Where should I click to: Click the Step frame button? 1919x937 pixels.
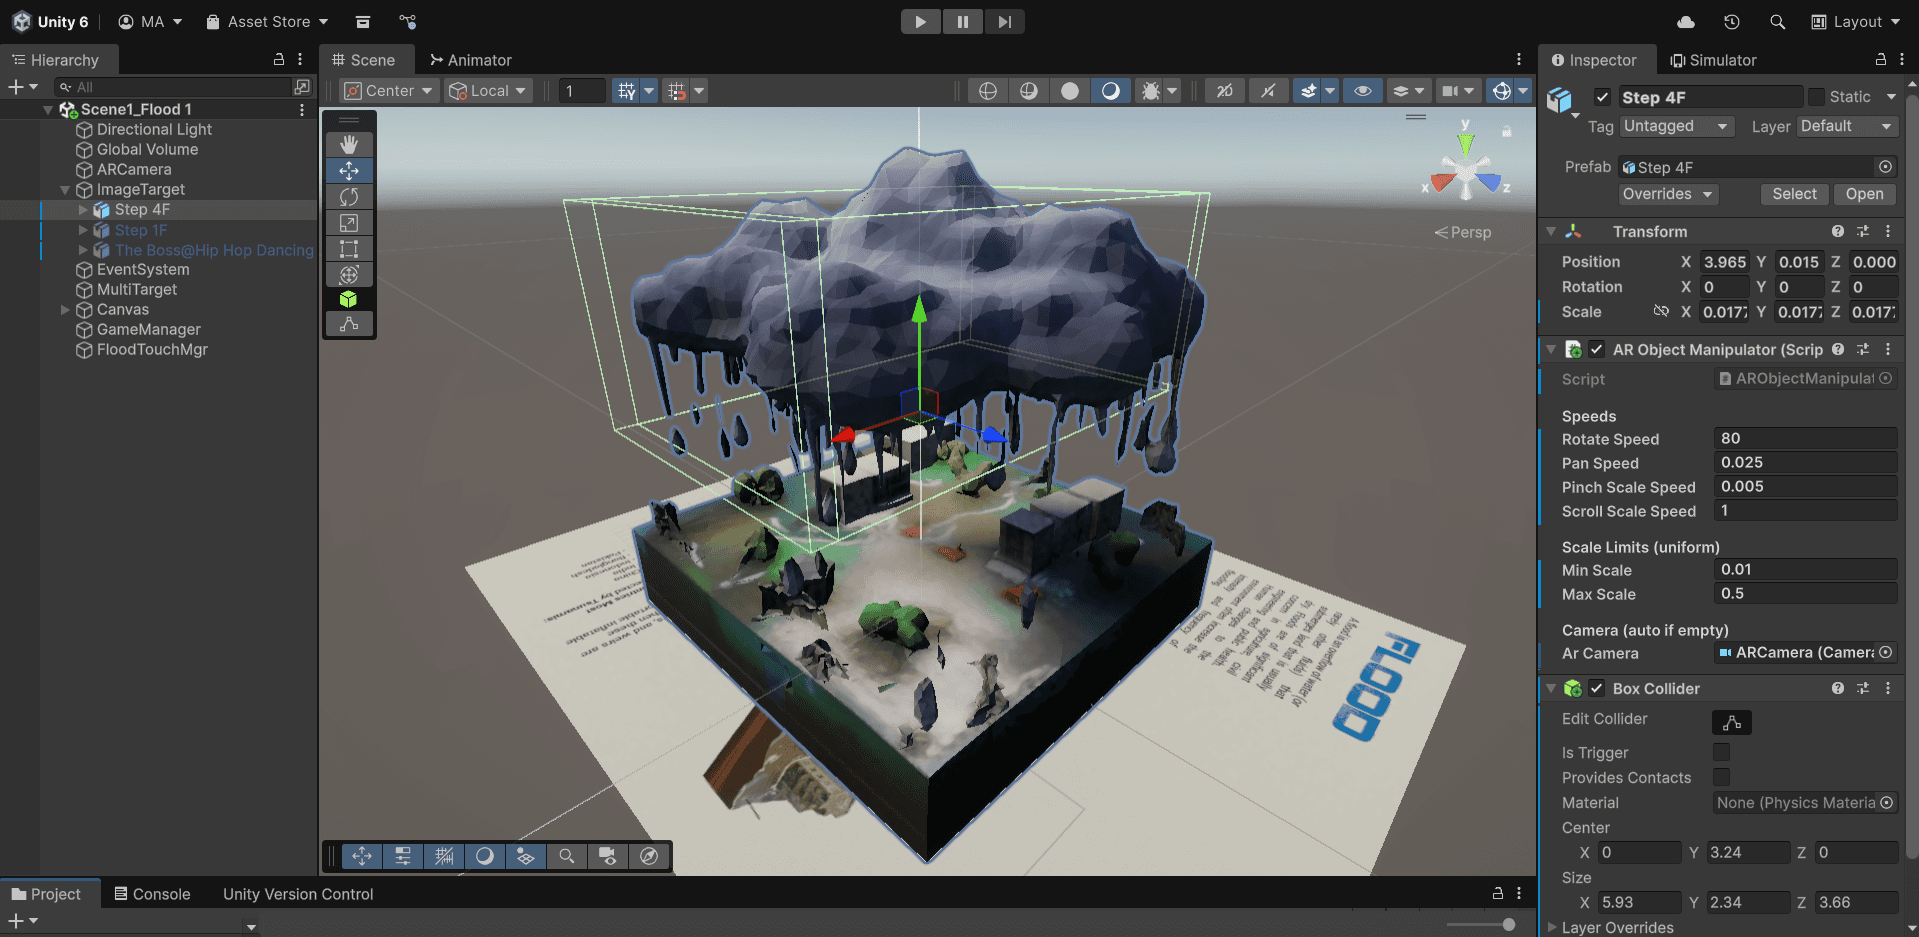(1004, 22)
